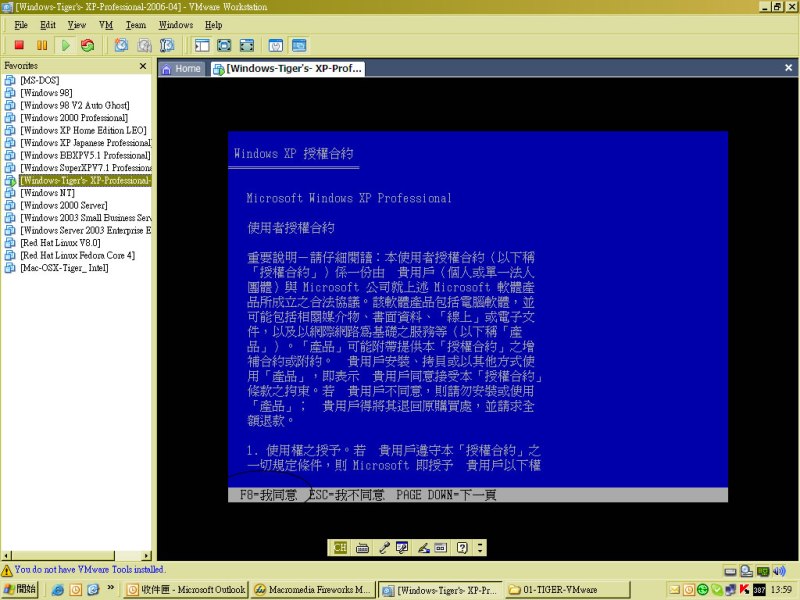Open the Help menu
This screenshot has width=800, height=600.
pyautogui.click(x=214, y=25)
